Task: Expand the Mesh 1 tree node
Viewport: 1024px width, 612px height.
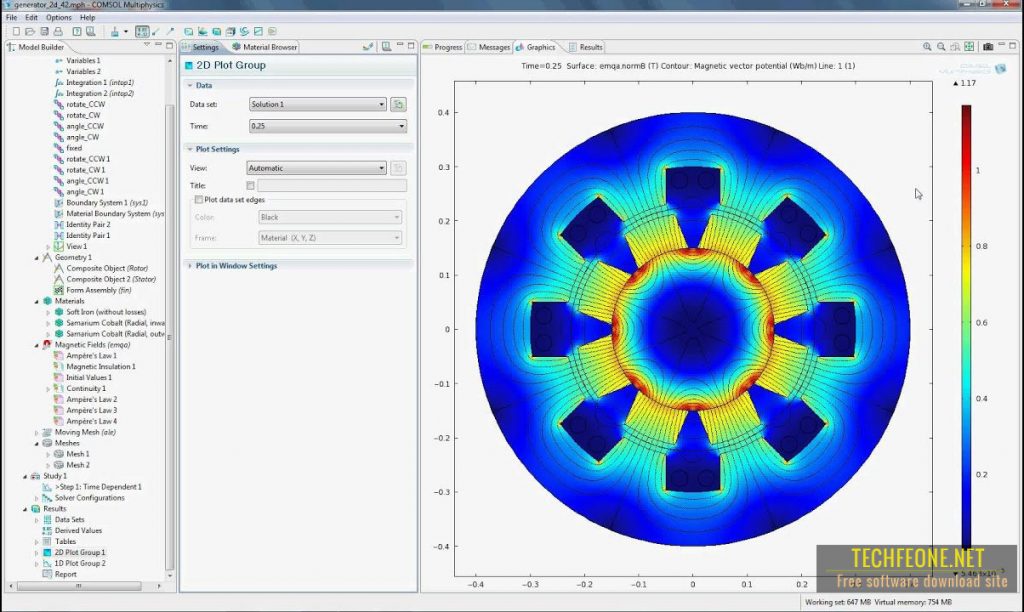Action: [x=48, y=454]
